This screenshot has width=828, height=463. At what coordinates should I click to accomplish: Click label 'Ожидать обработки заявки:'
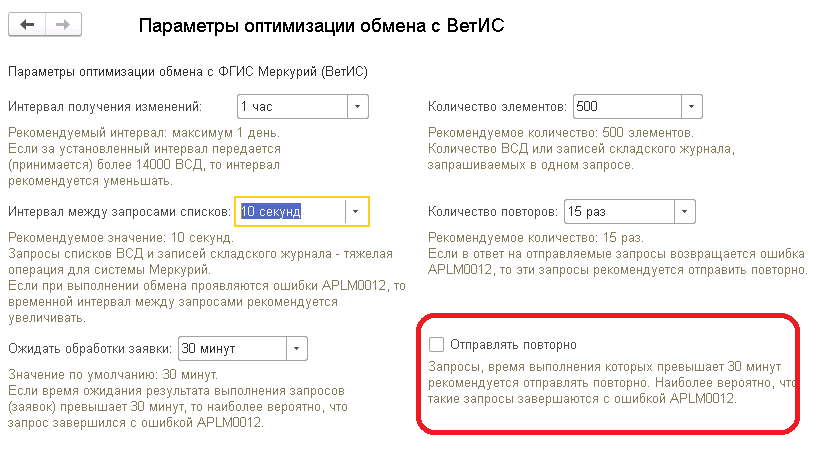pyautogui.click(x=90, y=348)
